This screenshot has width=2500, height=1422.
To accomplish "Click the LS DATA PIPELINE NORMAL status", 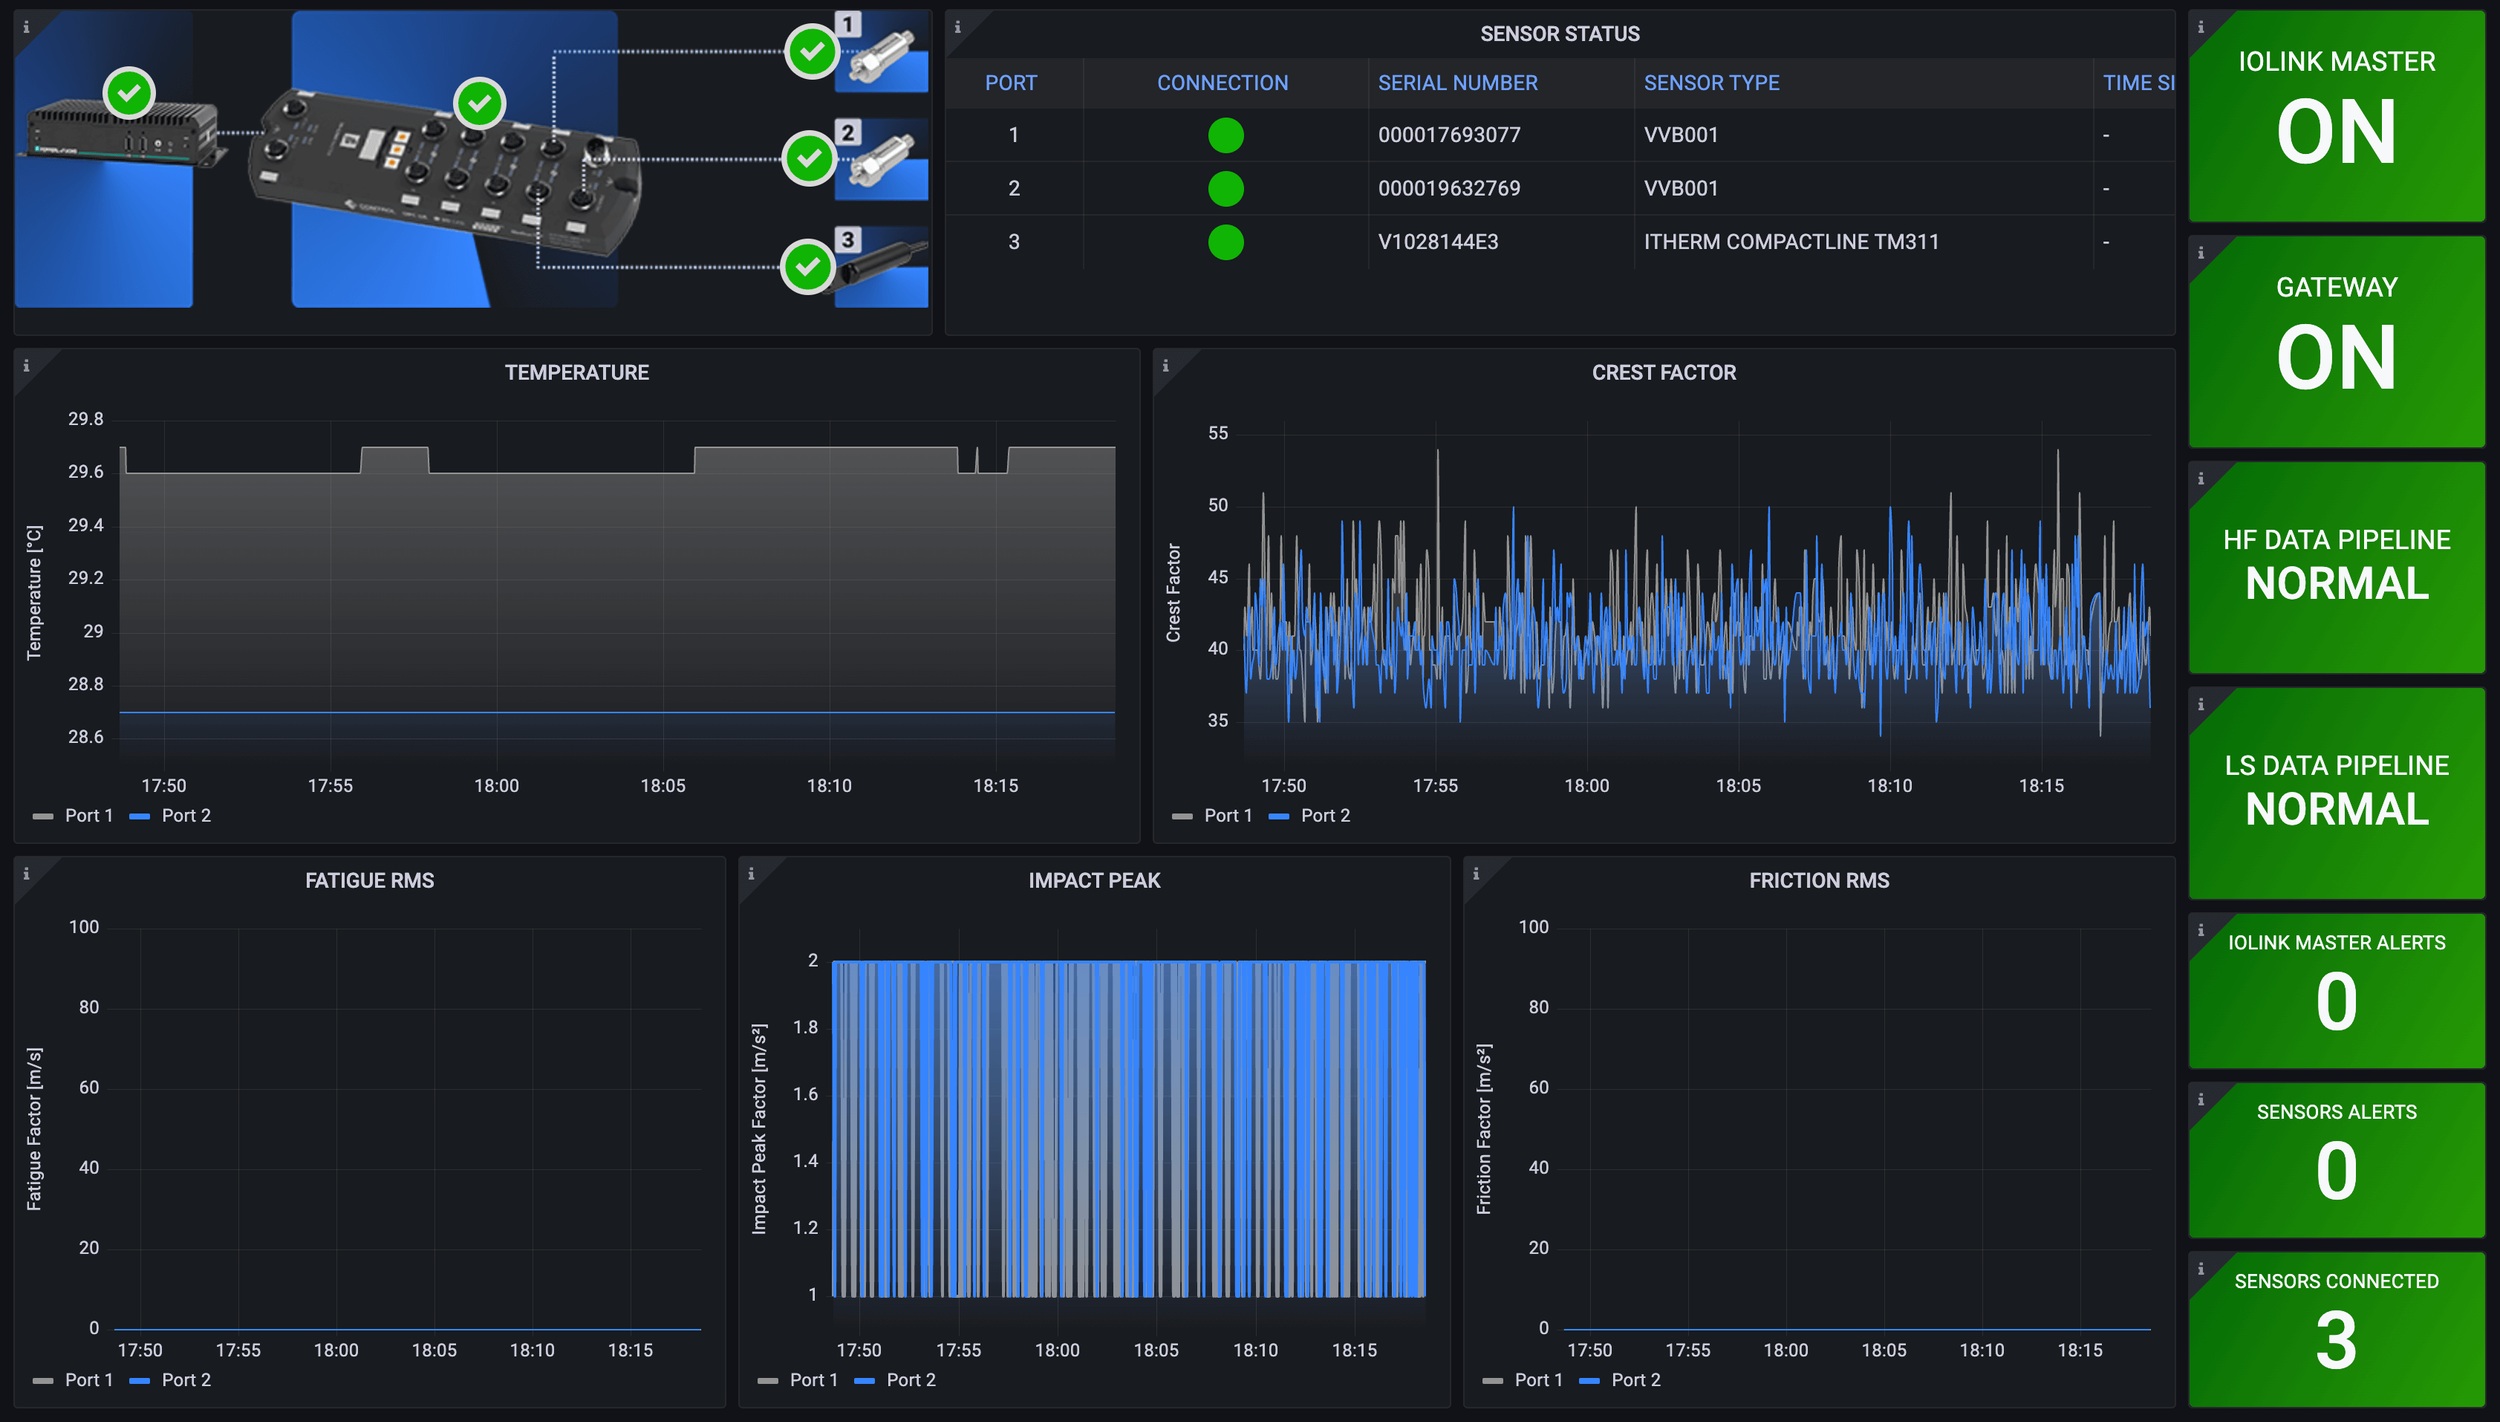I will [x=2336, y=810].
